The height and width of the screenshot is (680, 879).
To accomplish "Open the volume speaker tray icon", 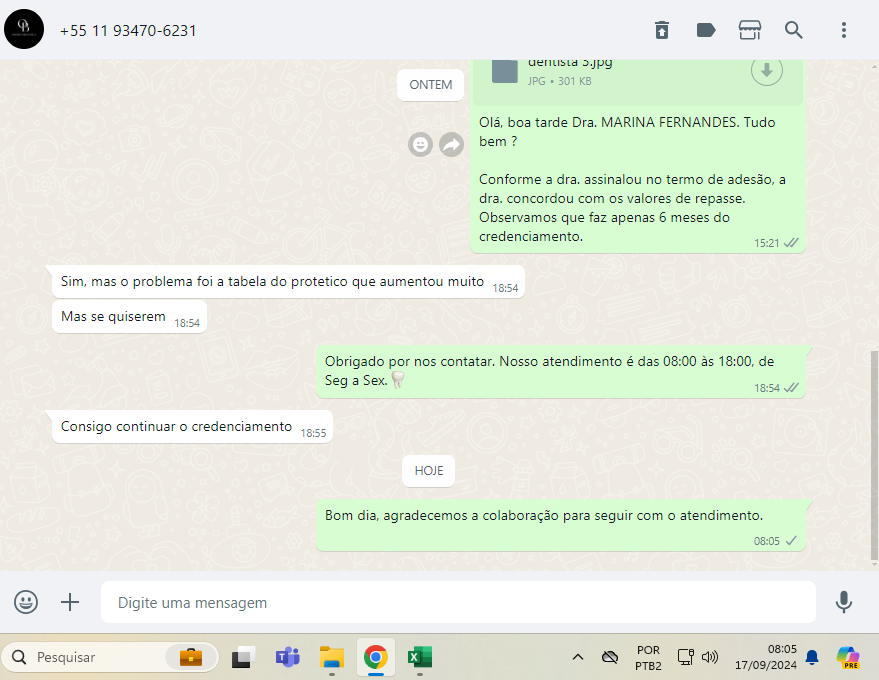I will [710, 657].
